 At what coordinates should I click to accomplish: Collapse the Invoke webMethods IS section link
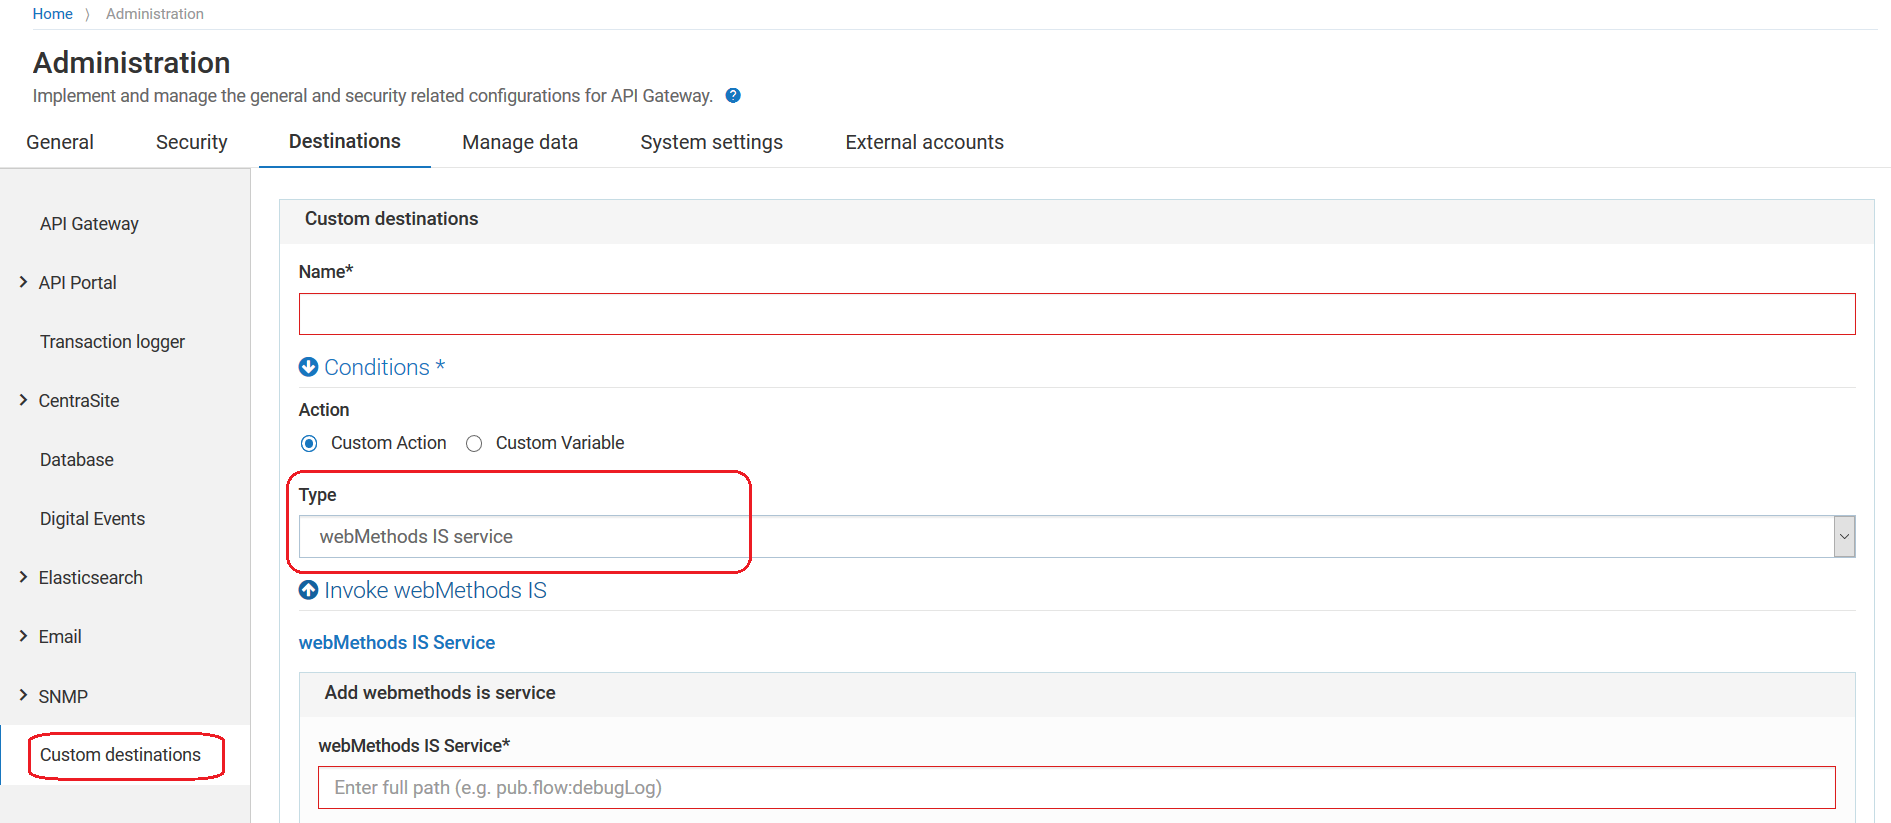click(x=435, y=590)
